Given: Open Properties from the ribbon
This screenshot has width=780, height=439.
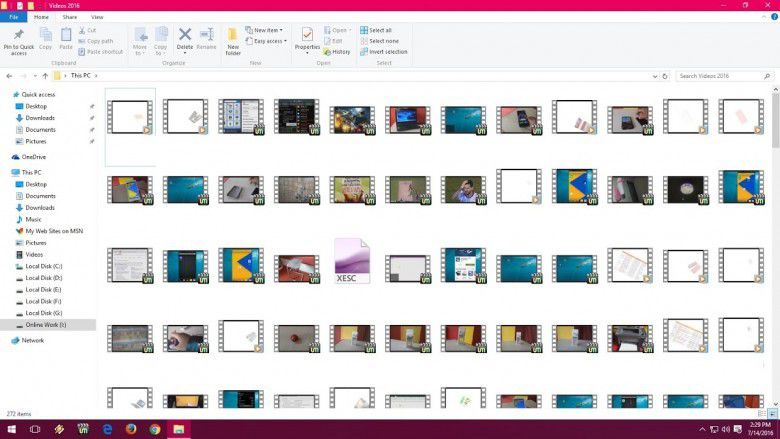Looking at the screenshot, I should click(x=307, y=38).
